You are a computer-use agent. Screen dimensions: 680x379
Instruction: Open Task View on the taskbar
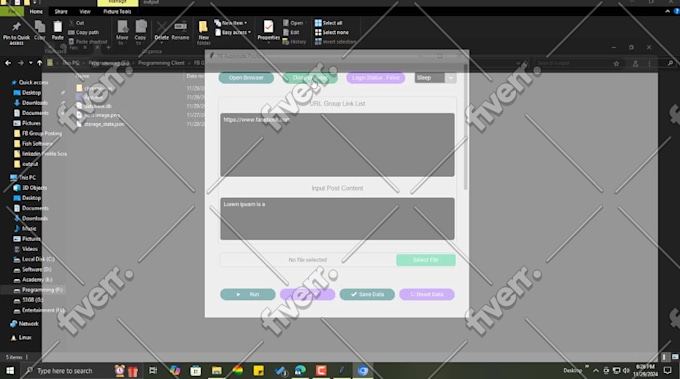point(153,371)
